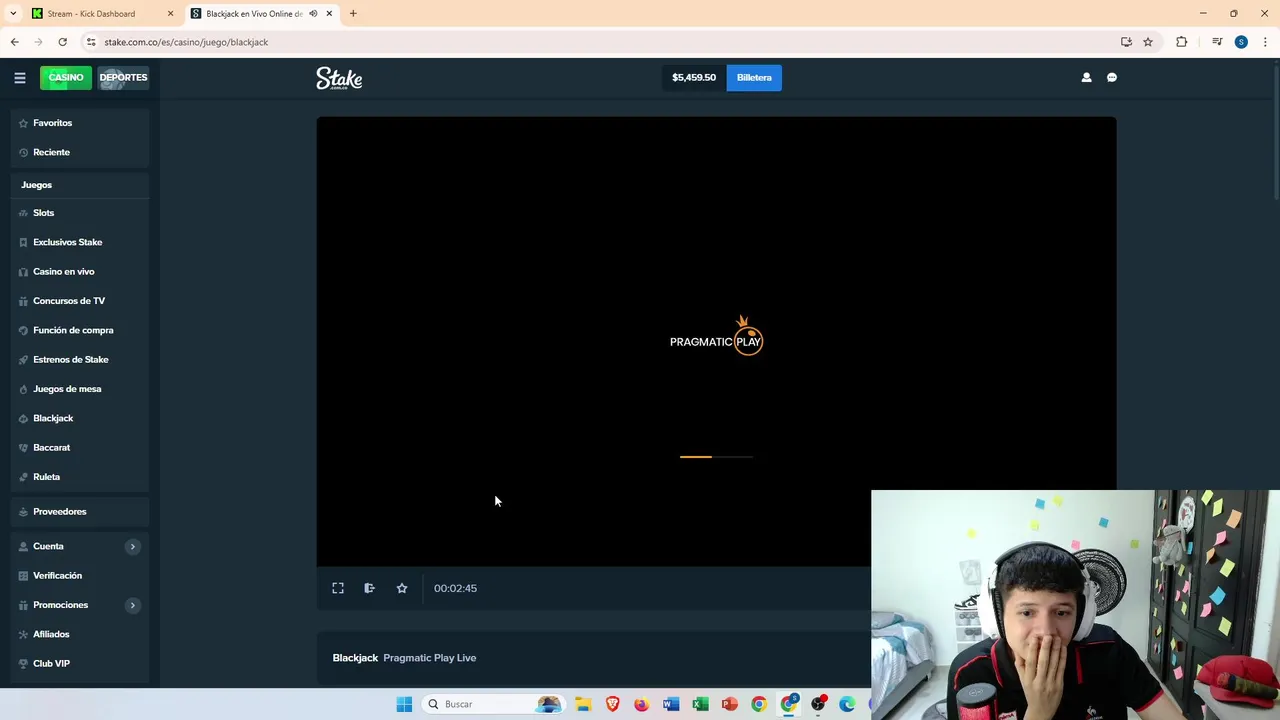Screen dimensions: 1280x720
Task: Open PowerPoint from taskbar
Action: [730, 704]
